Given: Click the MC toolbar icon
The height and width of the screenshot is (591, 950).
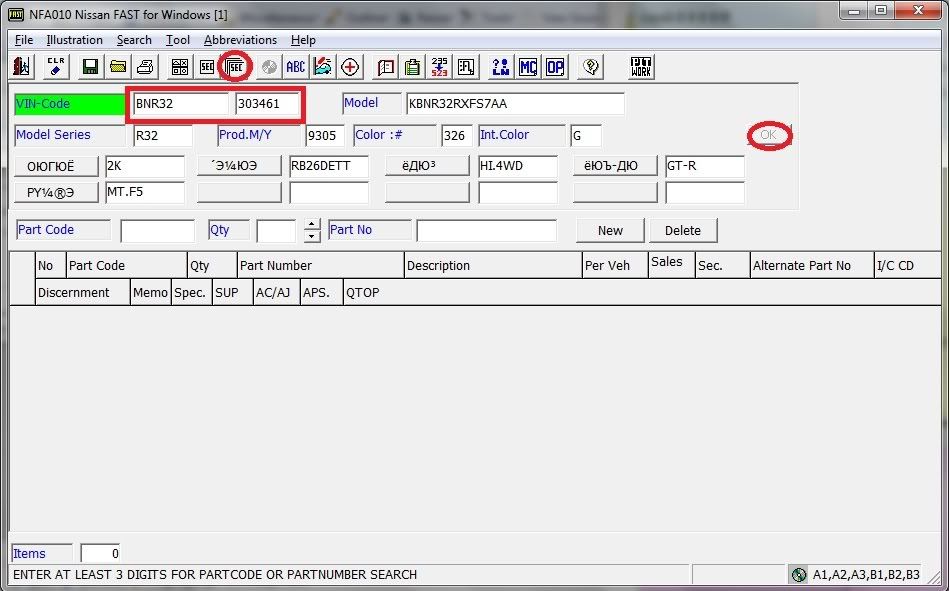Looking at the screenshot, I should tap(528, 67).
